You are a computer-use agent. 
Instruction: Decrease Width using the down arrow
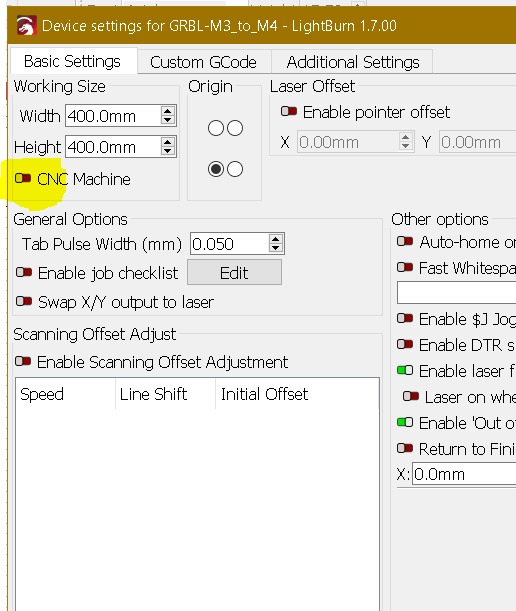[x=168, y=120]
